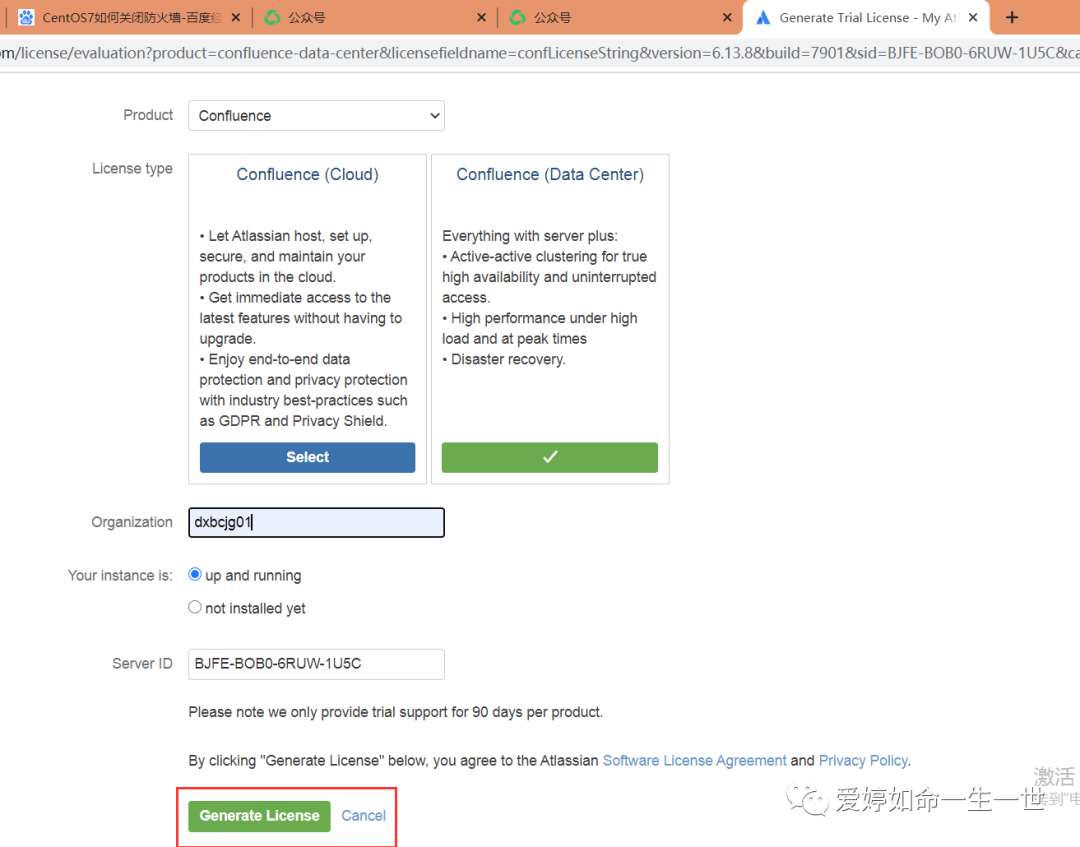Click the Baidu paw favicon on first tab
The width and height of the screenshot is (1080, 847).
point(26,17)
